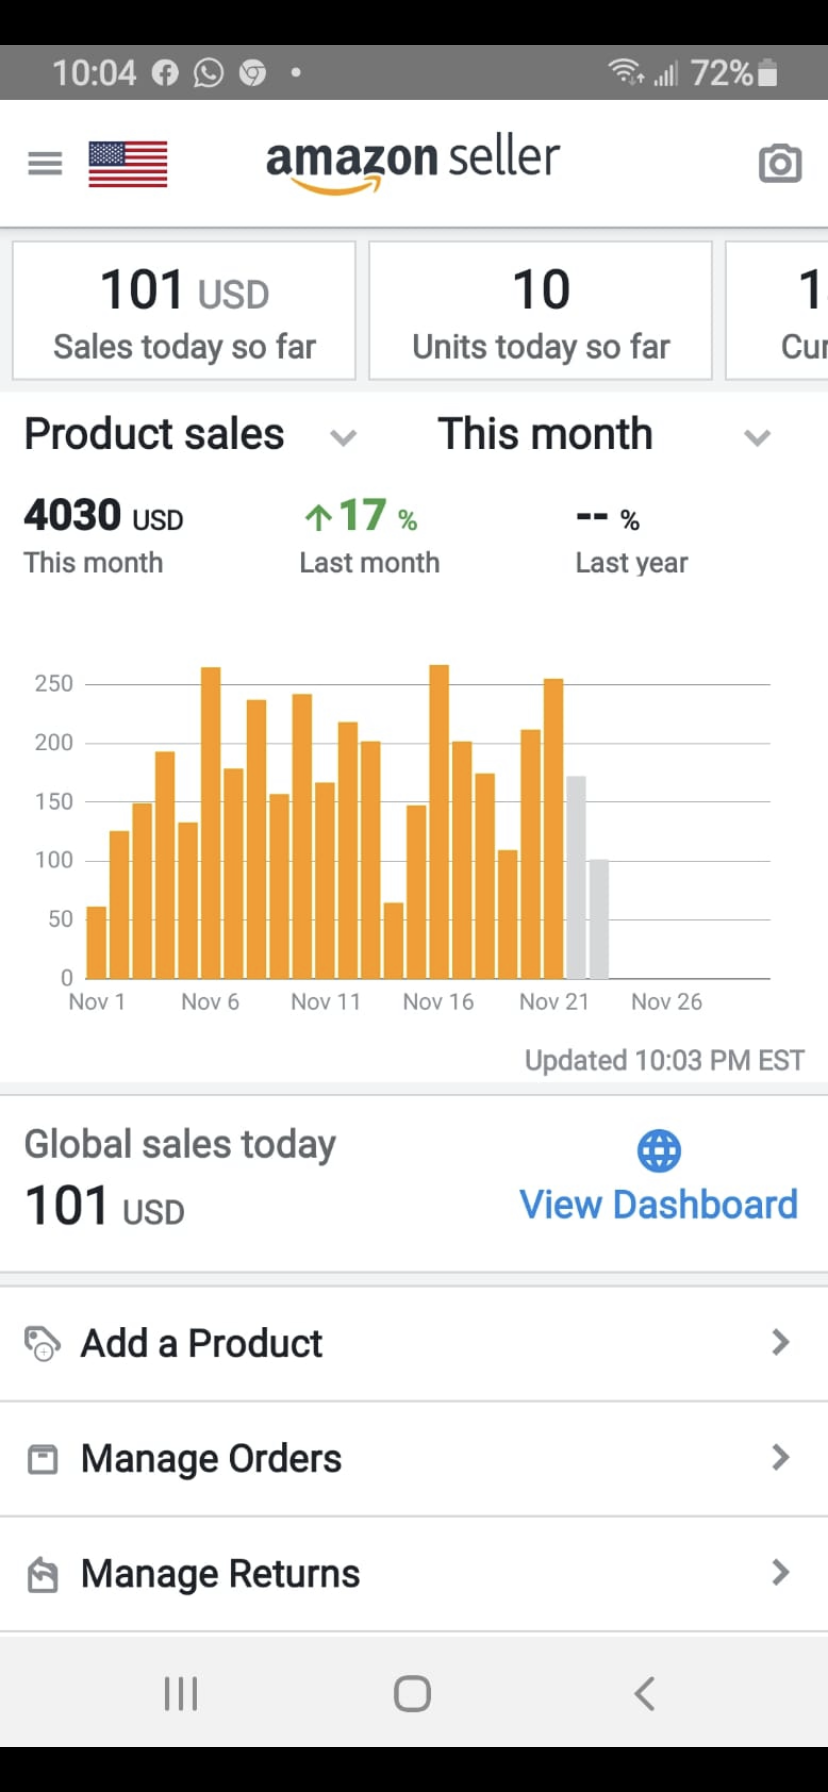828x1792 pixels.
Task: Click the View Dashboard link
Action: (x=658, y=1205)
